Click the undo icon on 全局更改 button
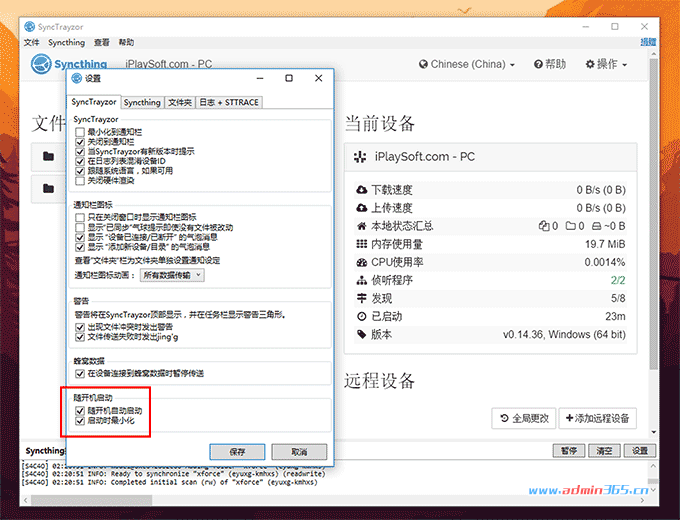The height and width of the screenshot is (520, 680). pos(504,418)
